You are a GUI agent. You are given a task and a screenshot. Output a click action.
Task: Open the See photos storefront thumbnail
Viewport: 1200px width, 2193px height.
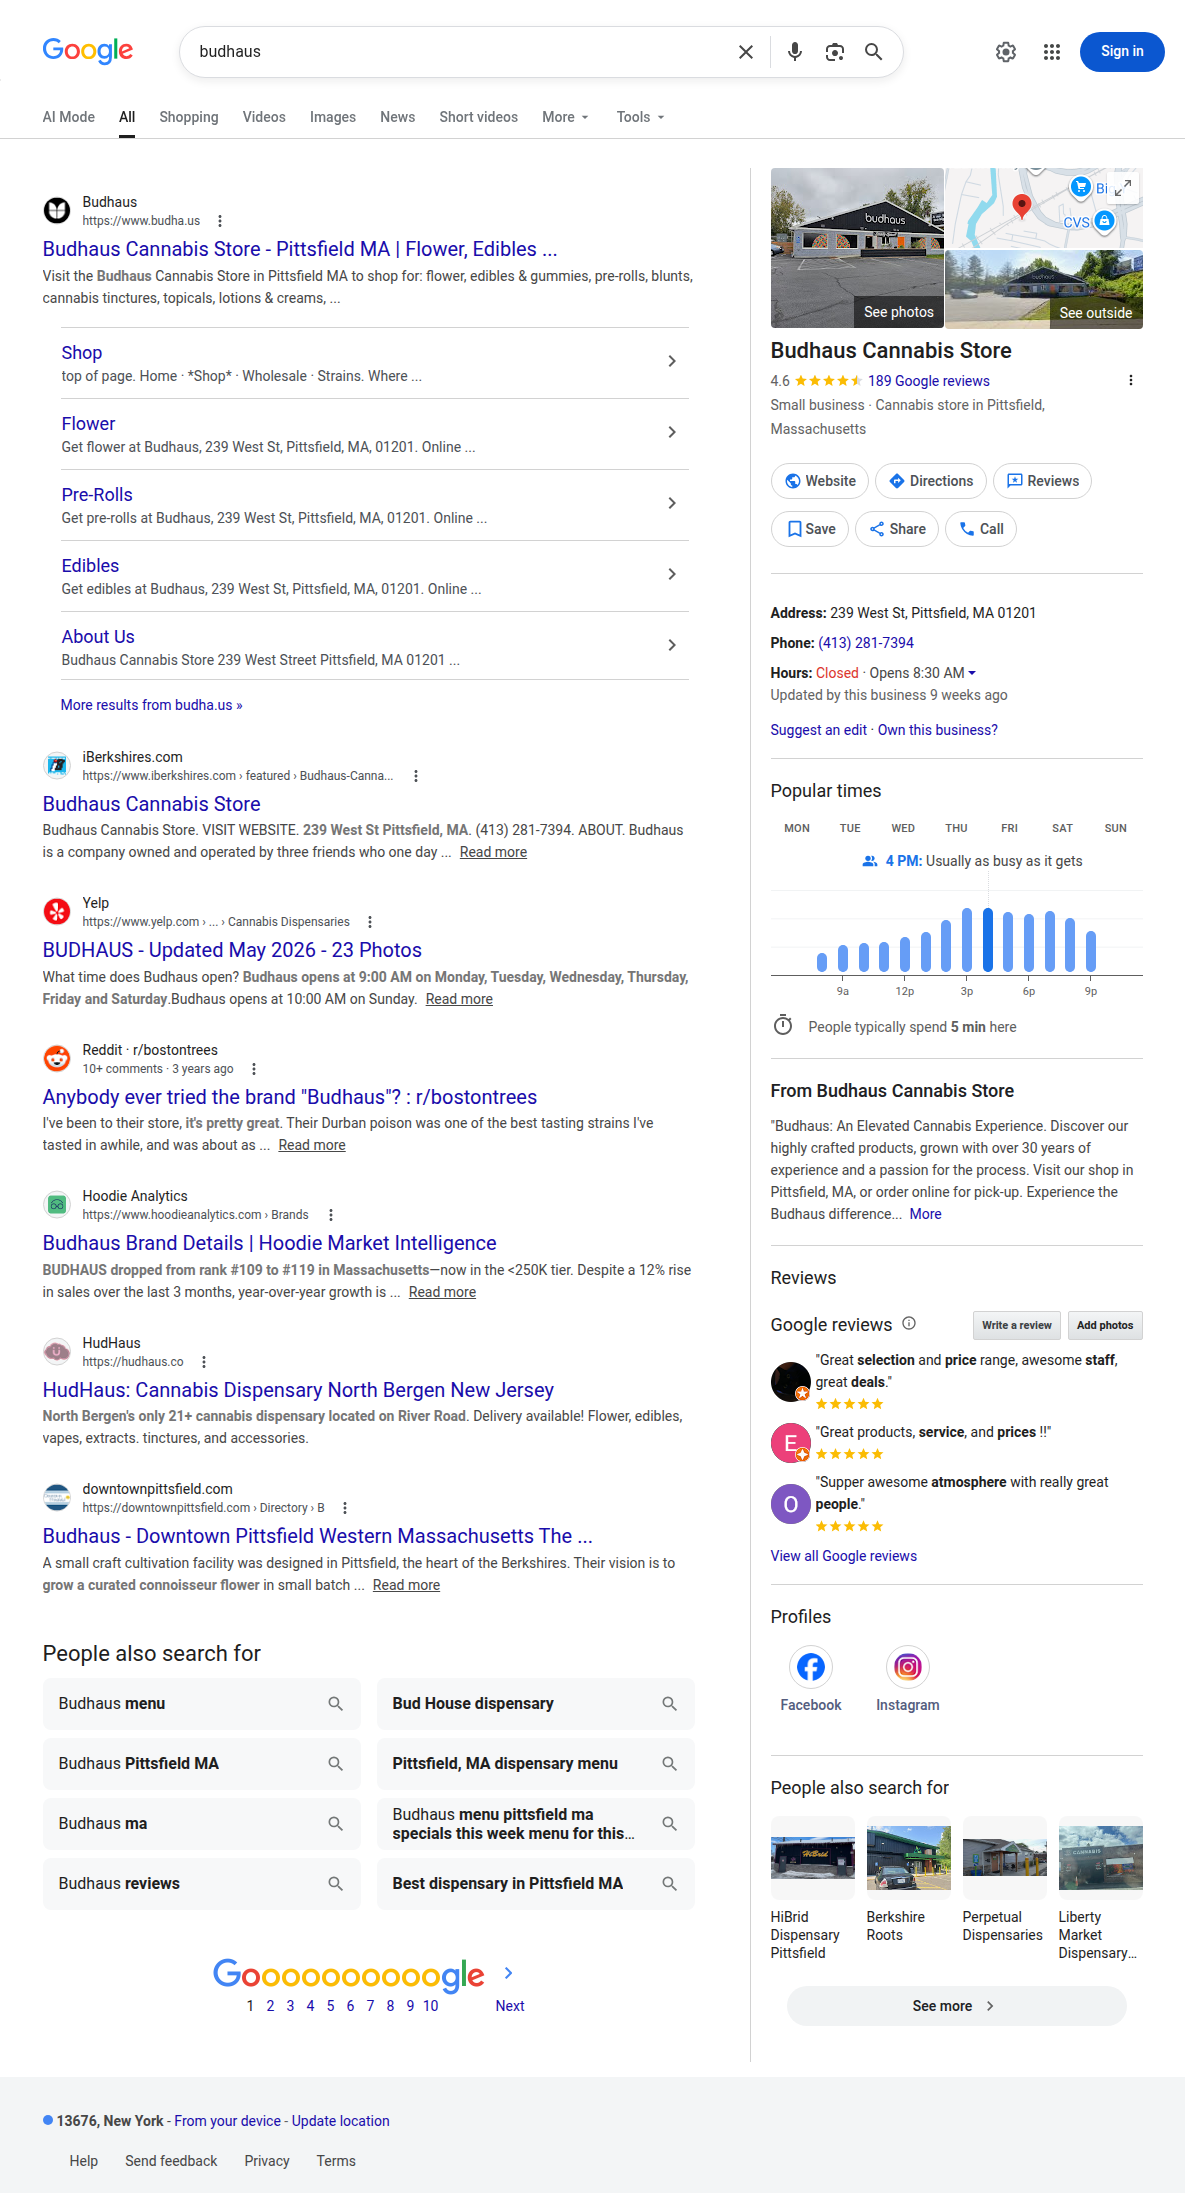(857, 248)
